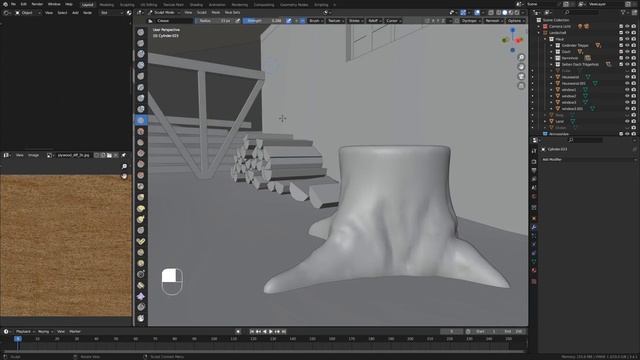Viewport: 640px width, 360px height.
Task: Open the sculpt Options dropdown
Action: coord(516,21)
